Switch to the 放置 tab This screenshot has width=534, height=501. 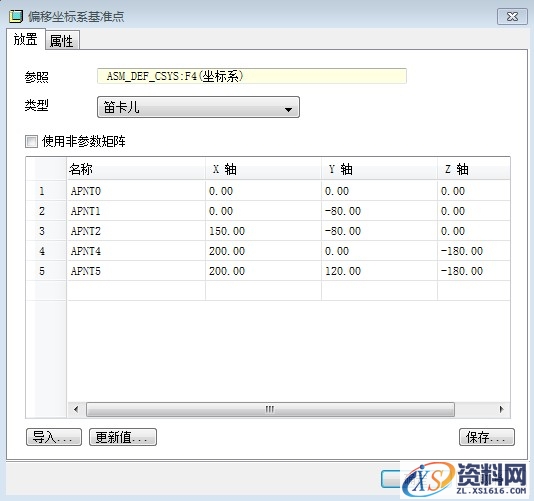coord(26,40)
